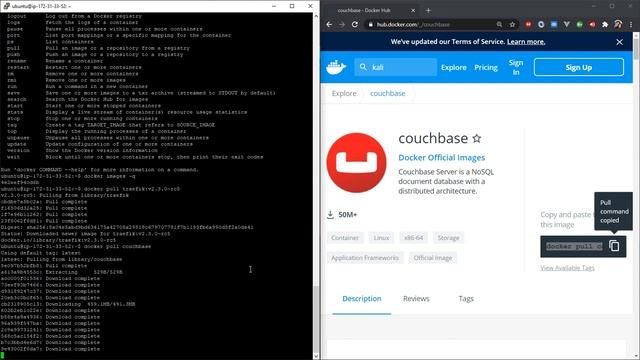Open the green extension icon

pyautogui.click(x=580, y=24)
